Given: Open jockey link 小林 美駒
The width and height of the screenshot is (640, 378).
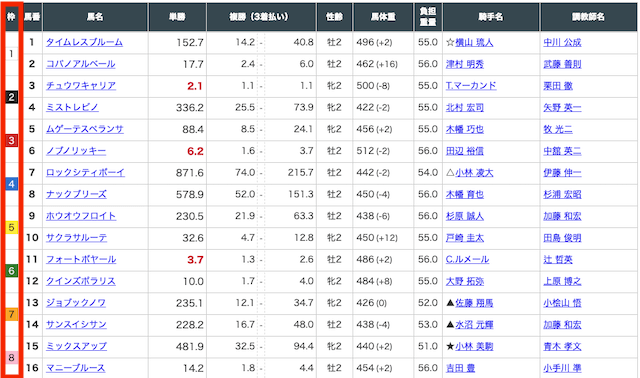Looking at the screenshot, I should tap(474, 346).
